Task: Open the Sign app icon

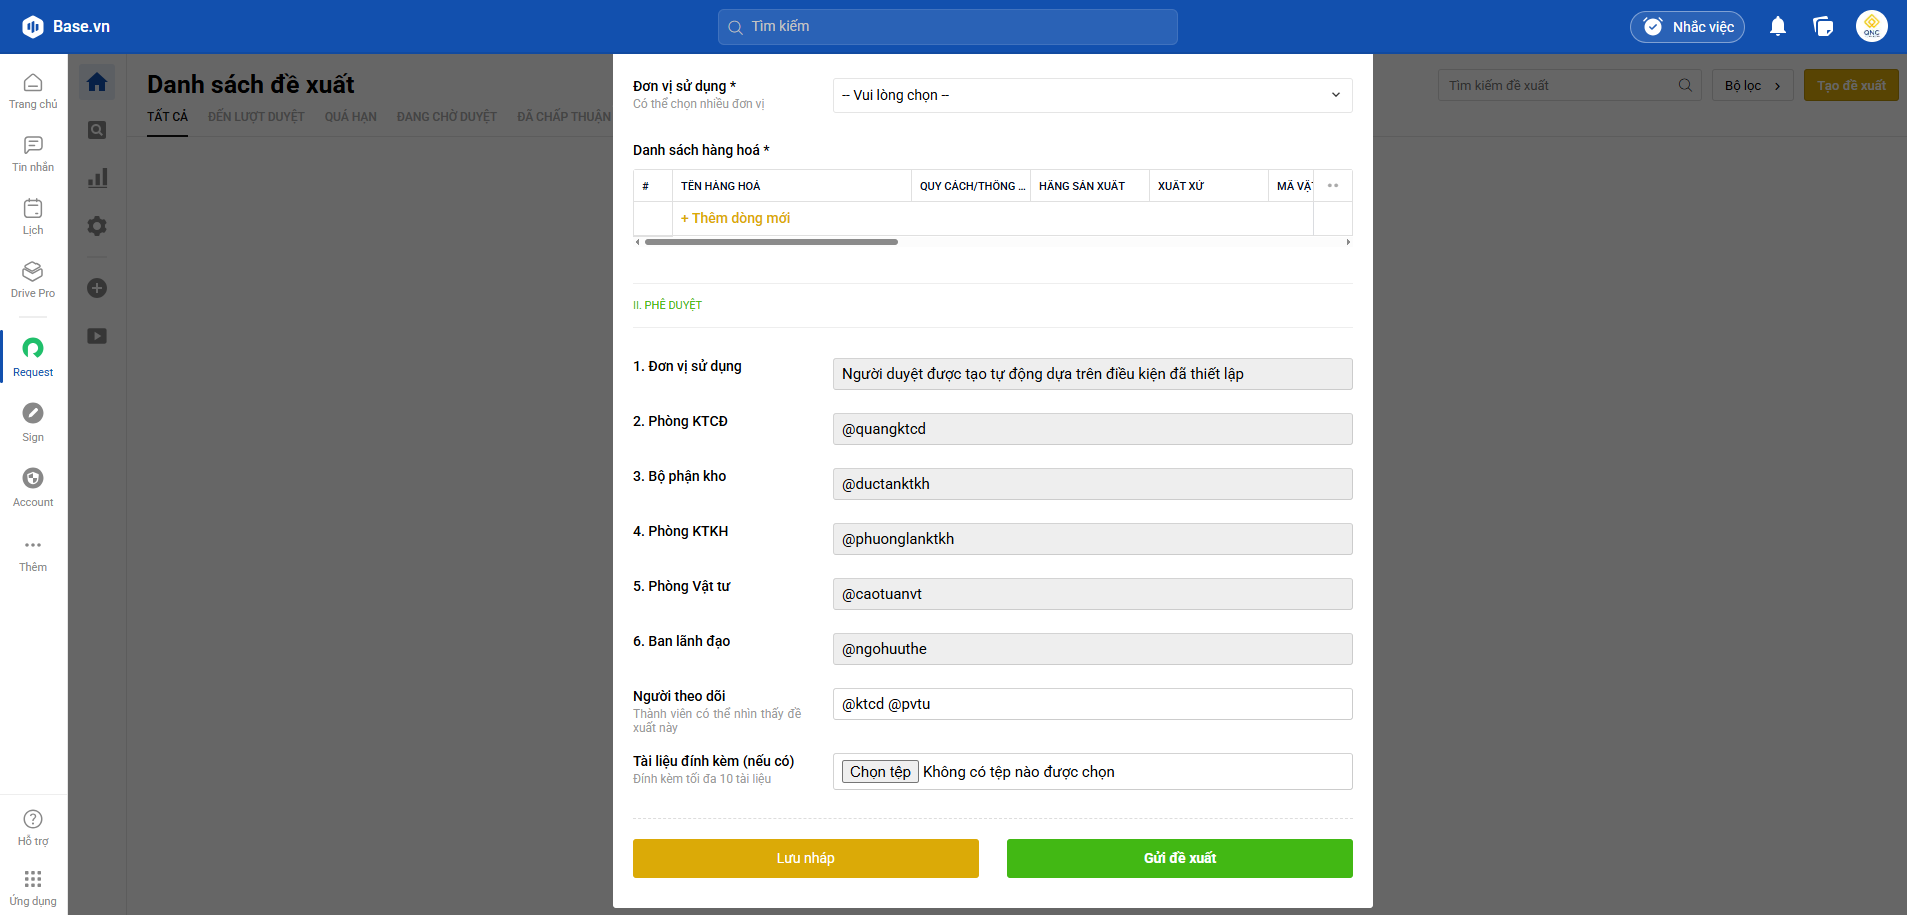Action: click(33, 421)
